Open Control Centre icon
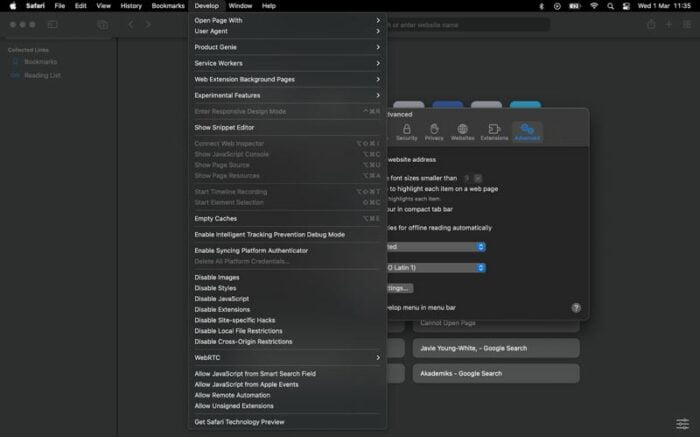 pos(626,6)
